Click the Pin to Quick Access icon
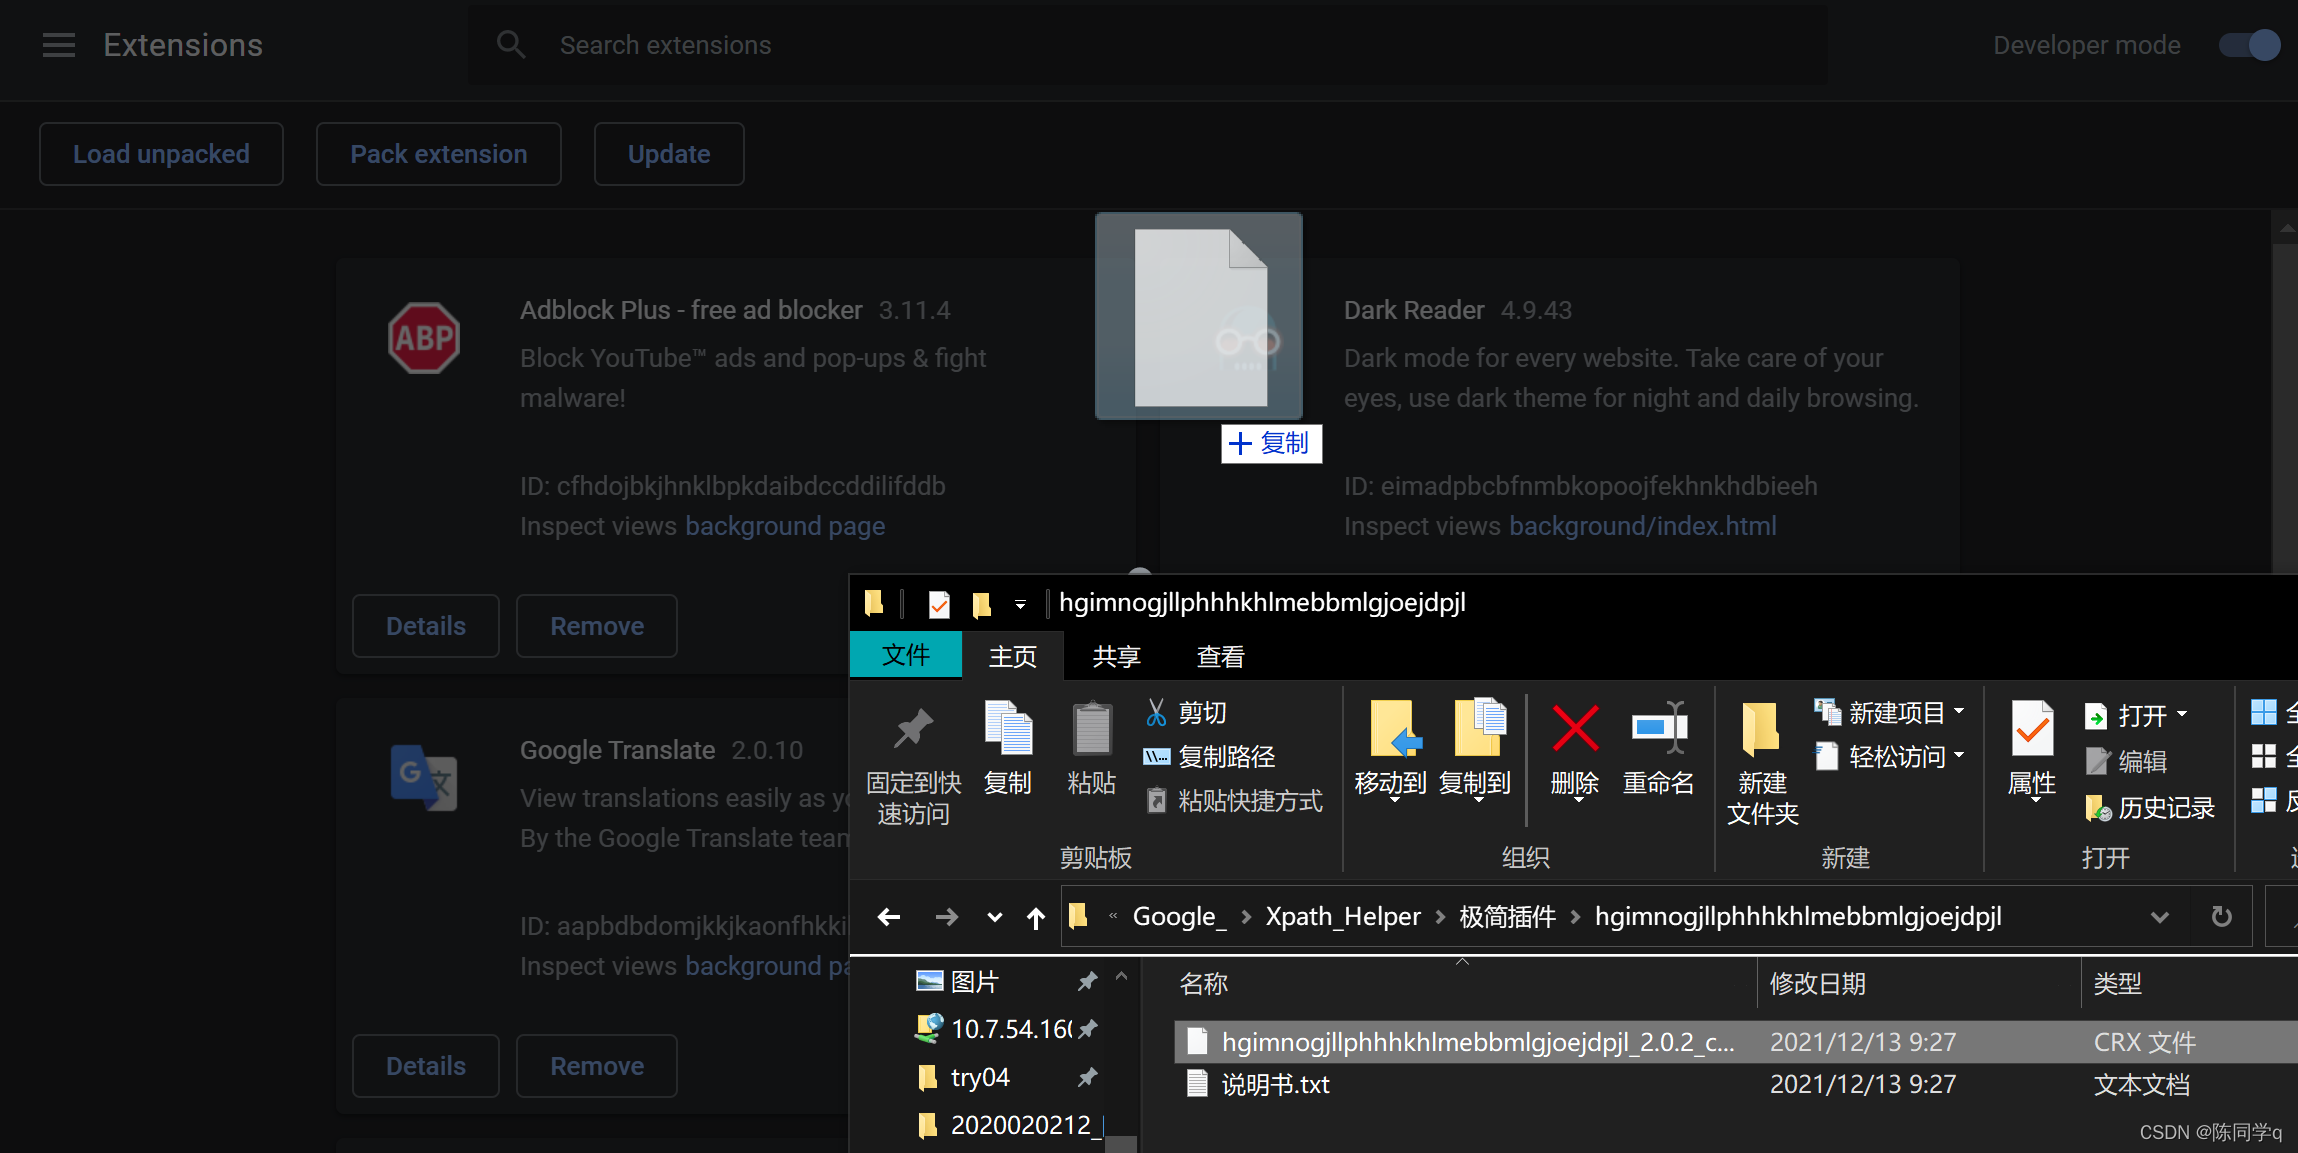The height and width of the screenshot is (1153, 2298). [913, 729]
